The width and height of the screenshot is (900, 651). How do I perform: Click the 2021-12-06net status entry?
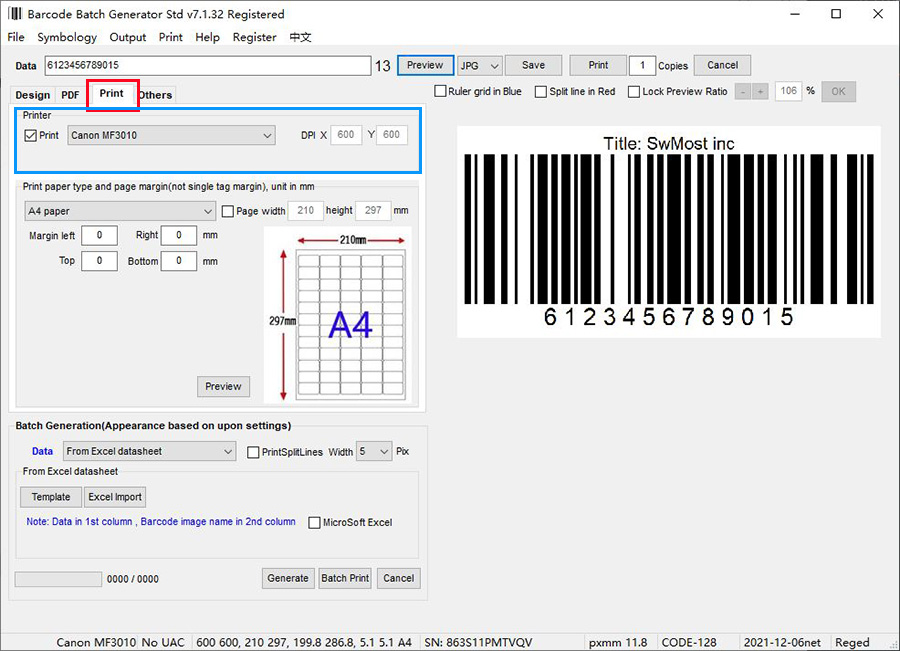click(x=782, y=642)
